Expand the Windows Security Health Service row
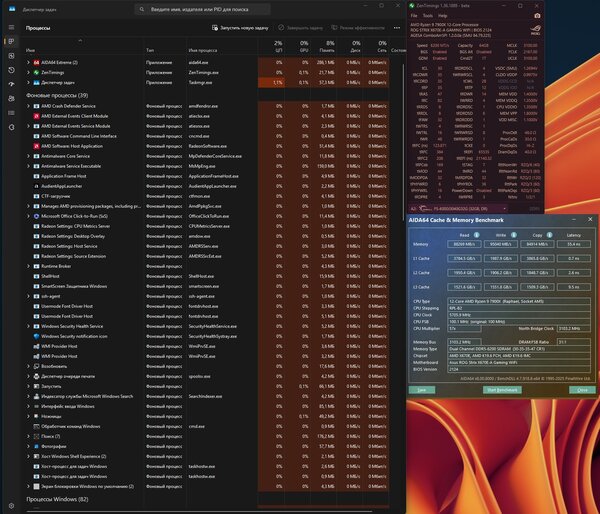600x514 pixels. pos(28,326)
